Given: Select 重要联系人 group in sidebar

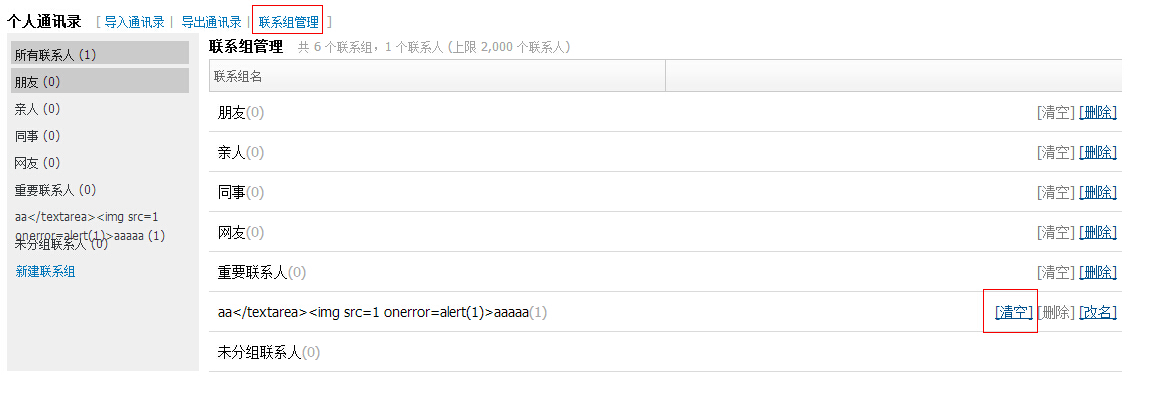Looking at the screenshot, I should click(x=56, y=190).
